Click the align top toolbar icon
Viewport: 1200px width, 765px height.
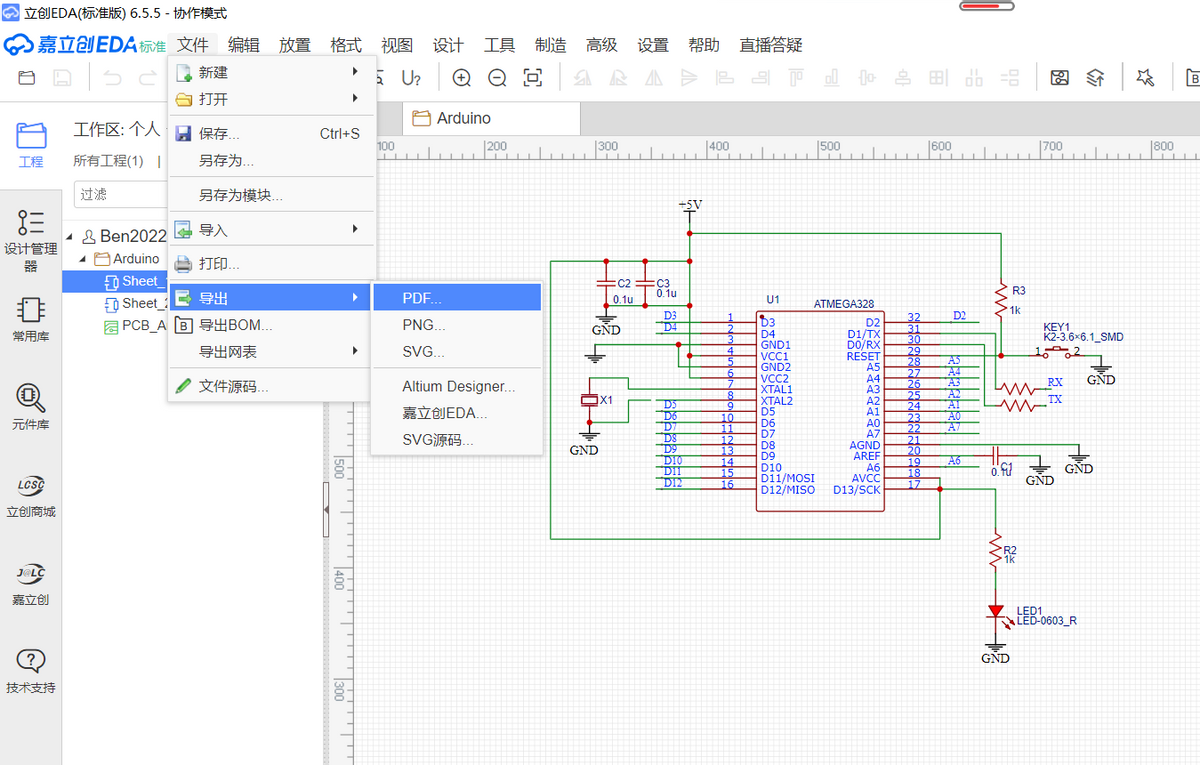[x=796, y=78]
